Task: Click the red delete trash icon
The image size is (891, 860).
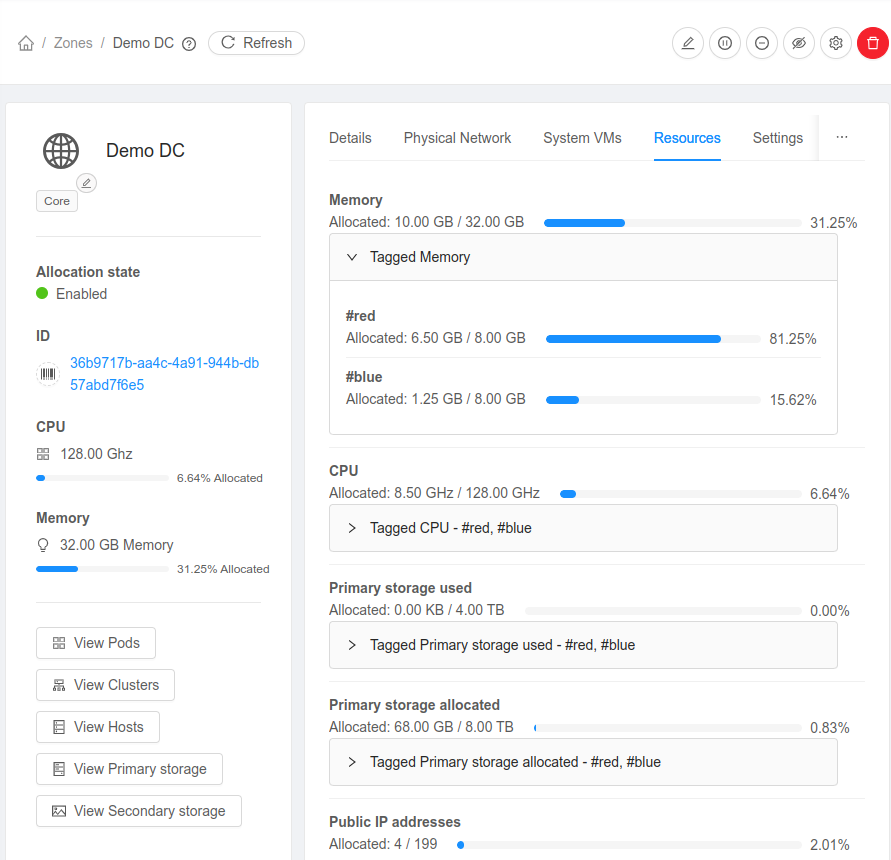Action: [x=873, y=43]
